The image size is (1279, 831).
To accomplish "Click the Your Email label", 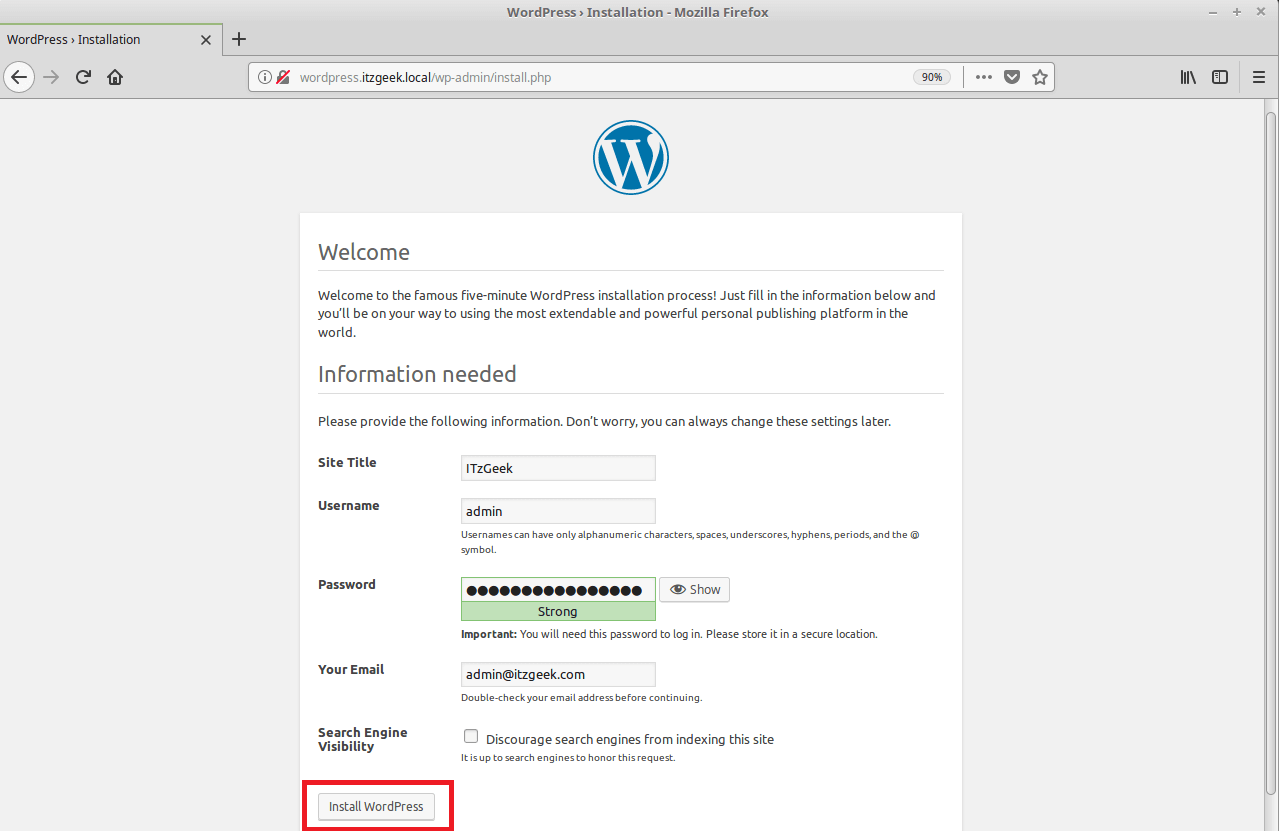I will point(351,670).
